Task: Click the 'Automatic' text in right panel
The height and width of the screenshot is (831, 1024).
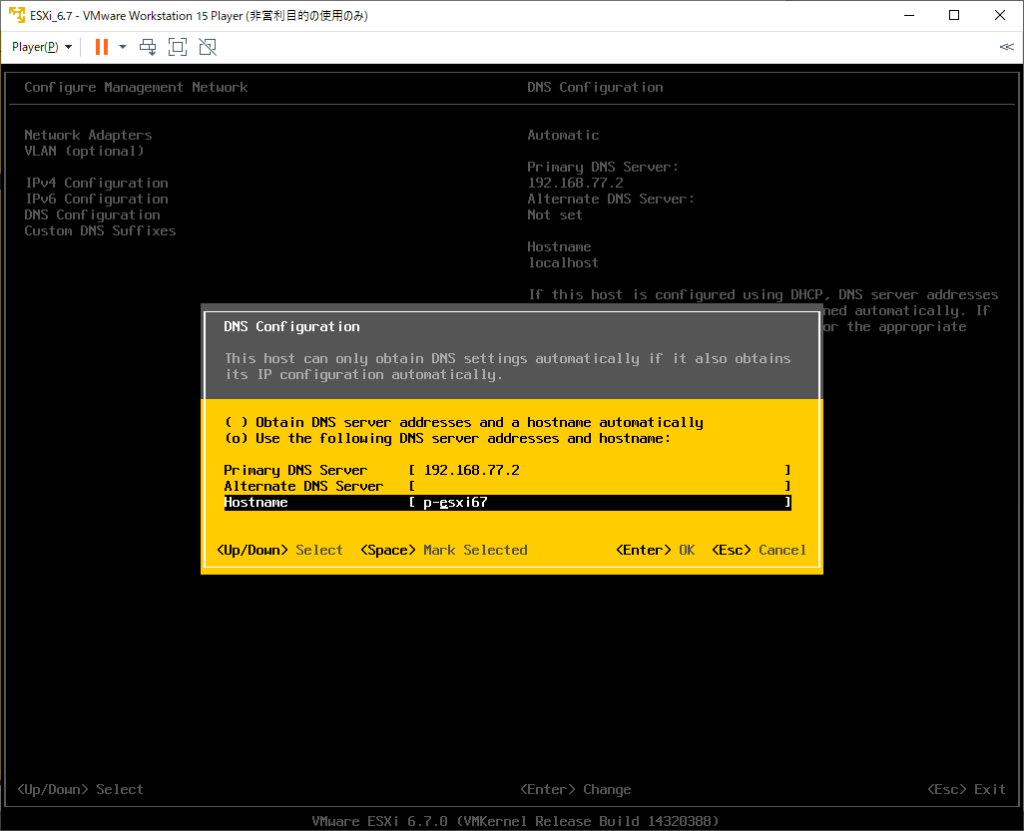Action: click(x=563, y=135)
